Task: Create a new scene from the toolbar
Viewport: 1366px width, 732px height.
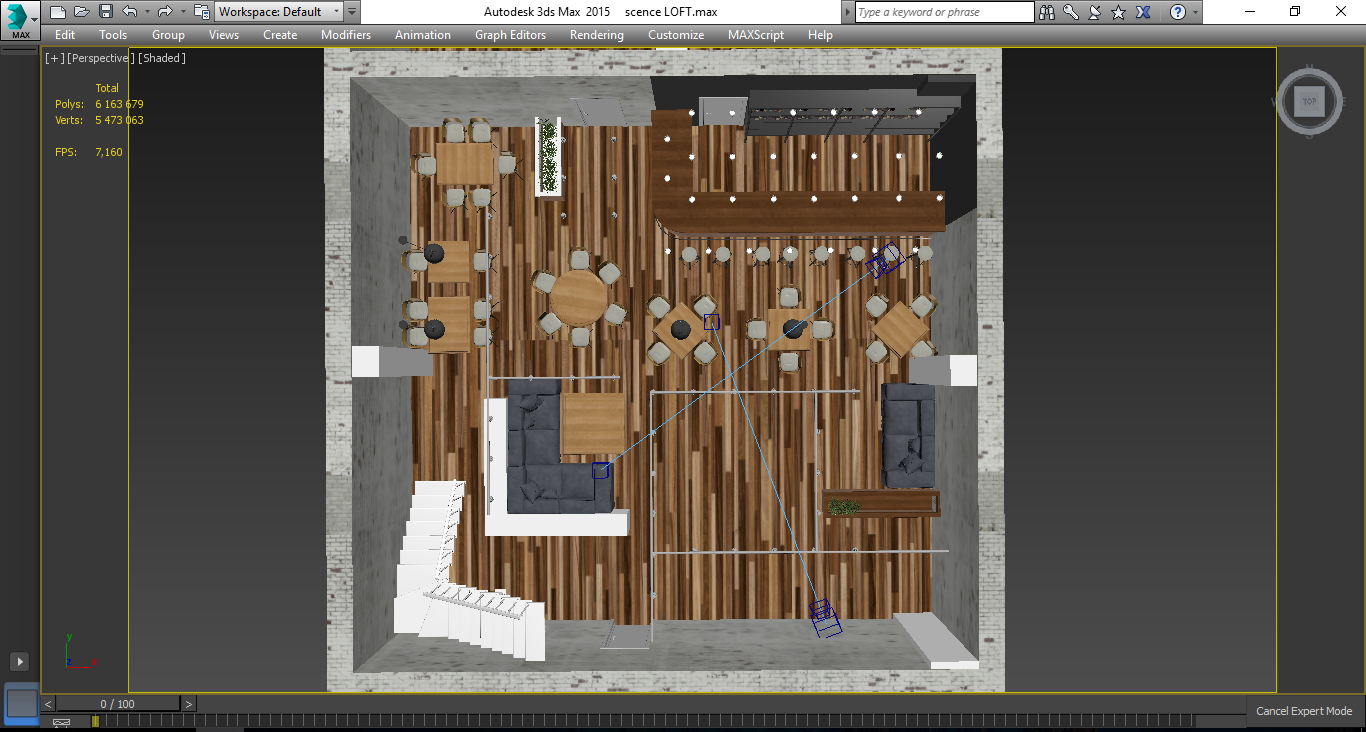Action: [58, 12]
